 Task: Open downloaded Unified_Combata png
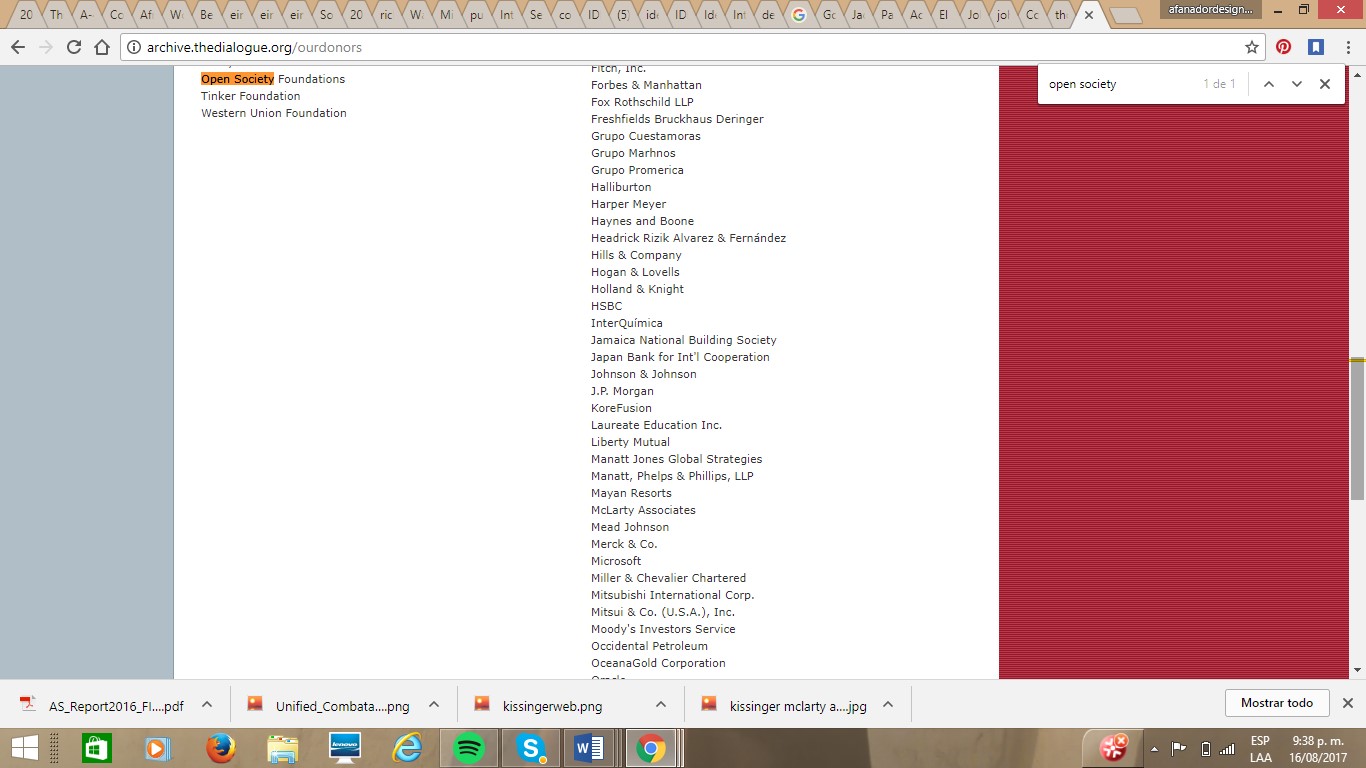[330, 704]
